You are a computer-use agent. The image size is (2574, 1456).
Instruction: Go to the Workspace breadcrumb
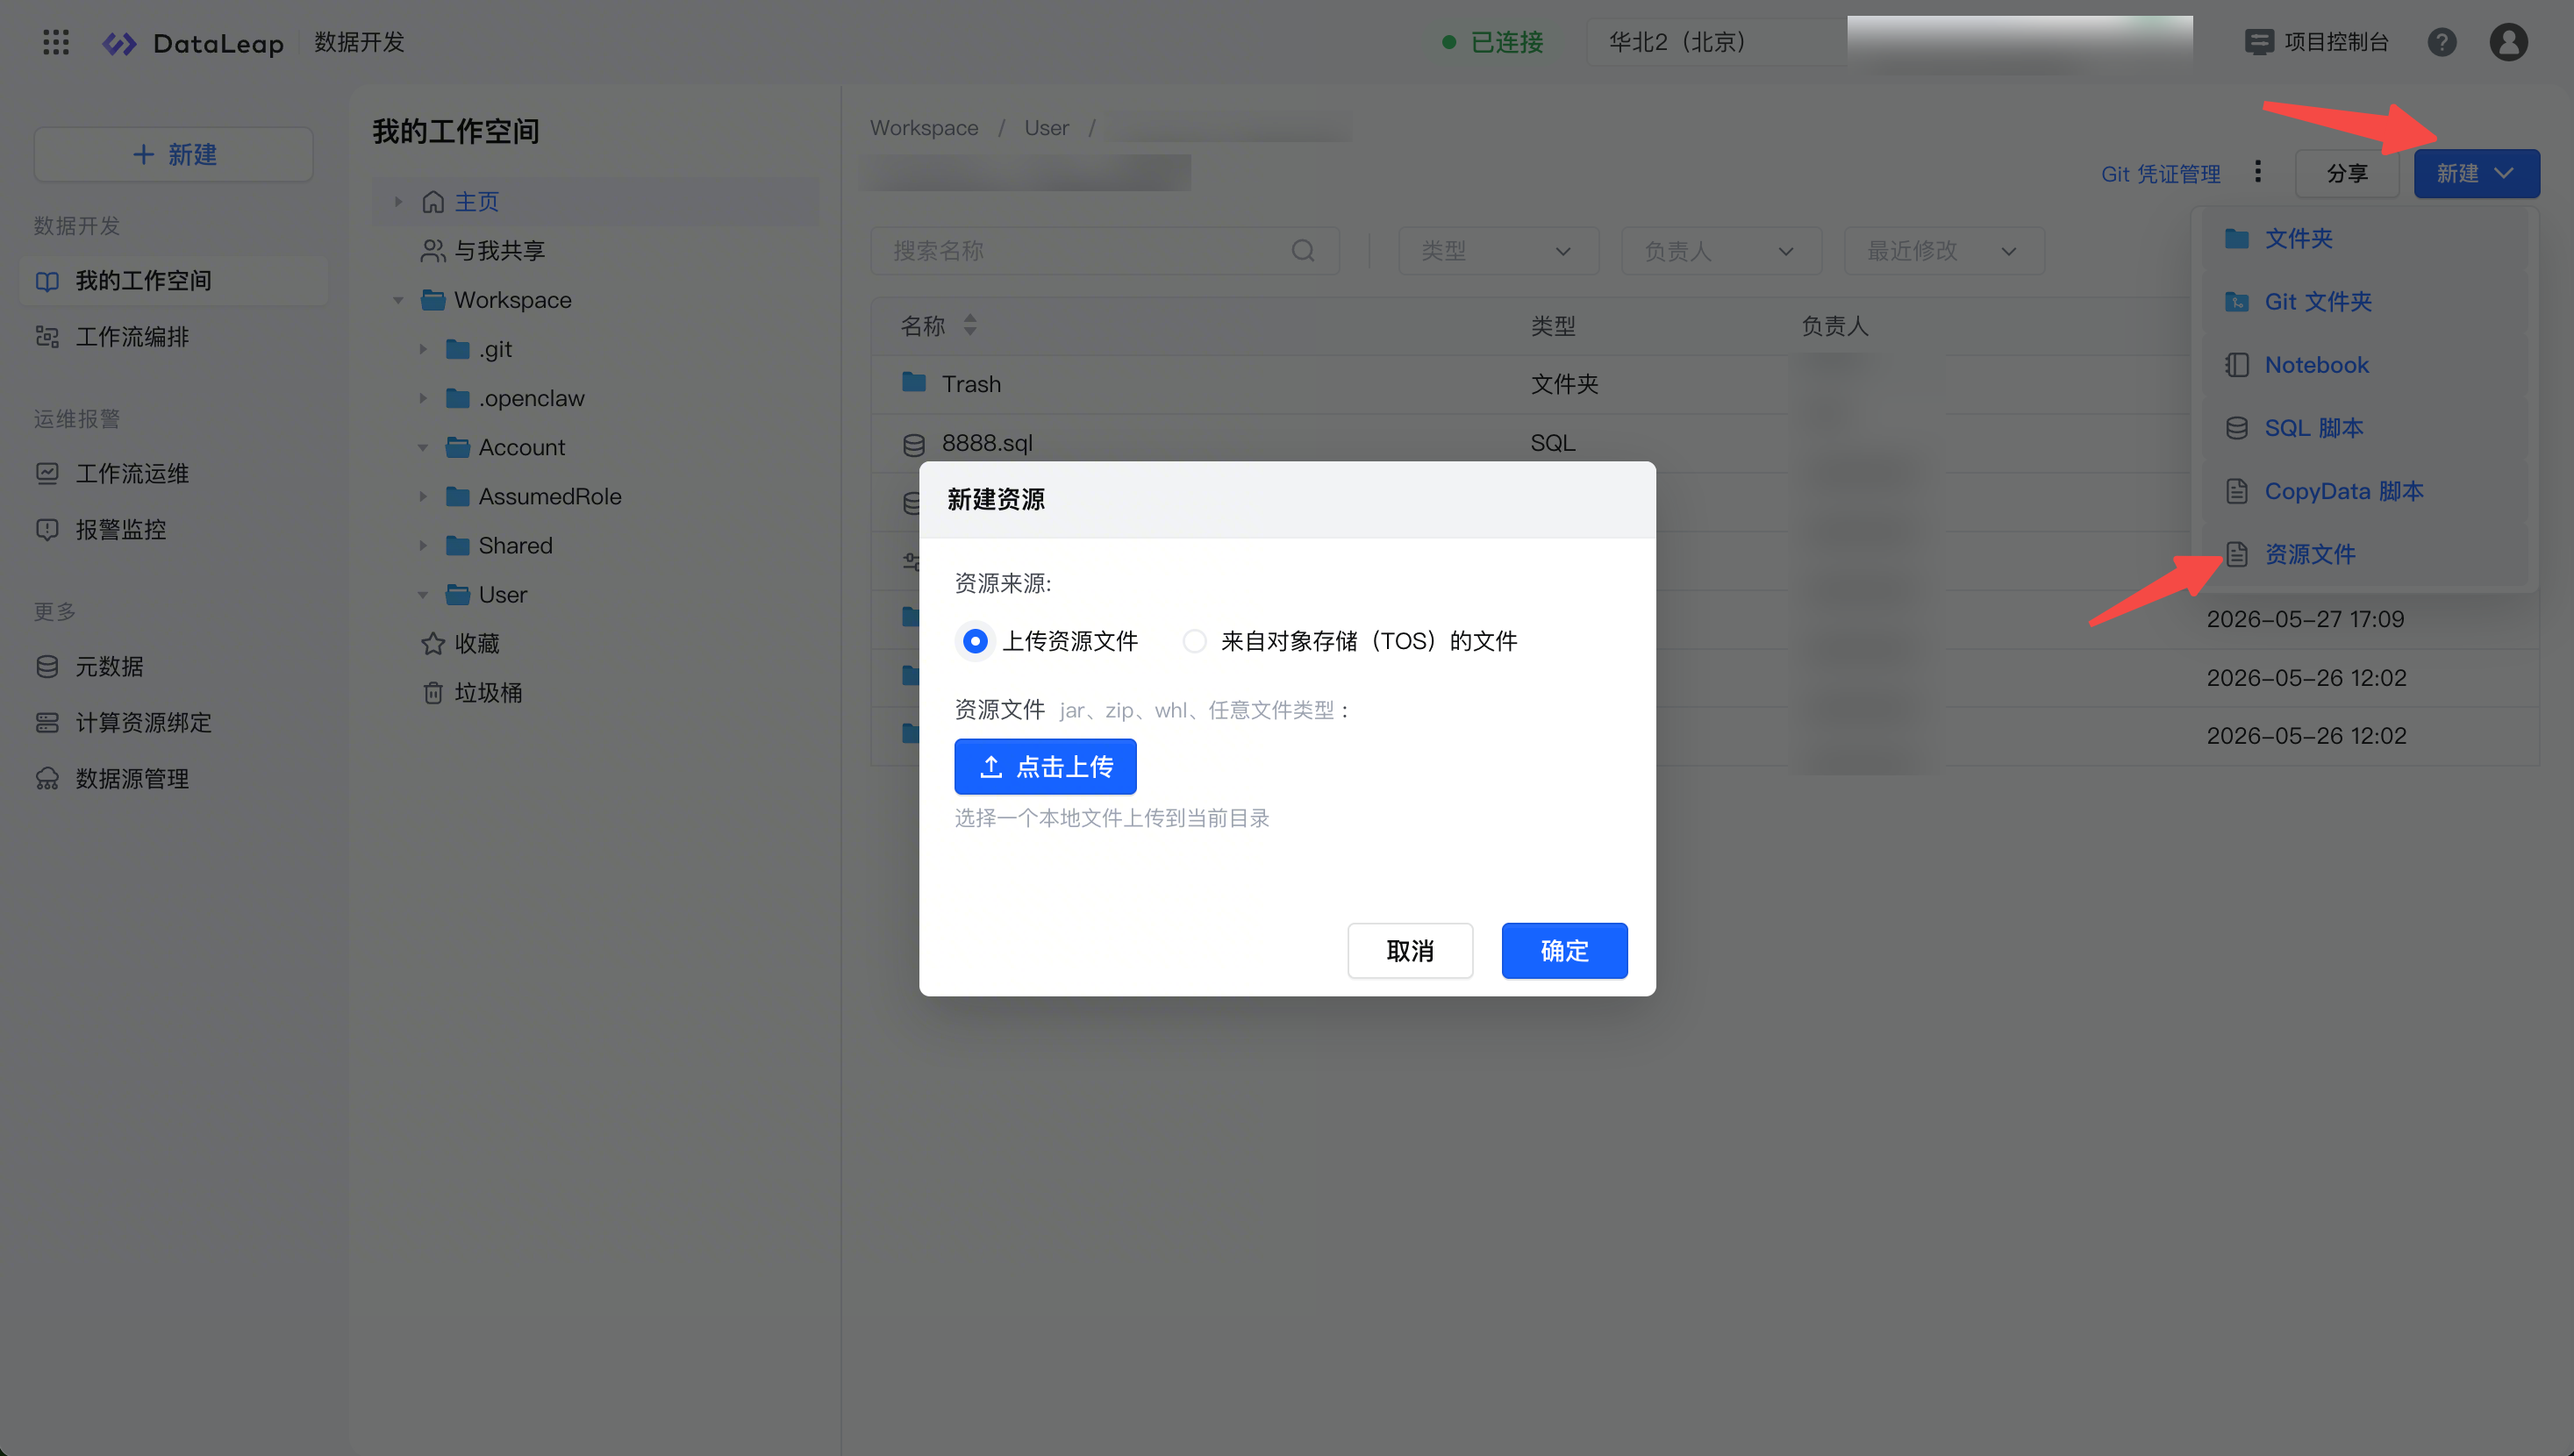tap(924, 128)
